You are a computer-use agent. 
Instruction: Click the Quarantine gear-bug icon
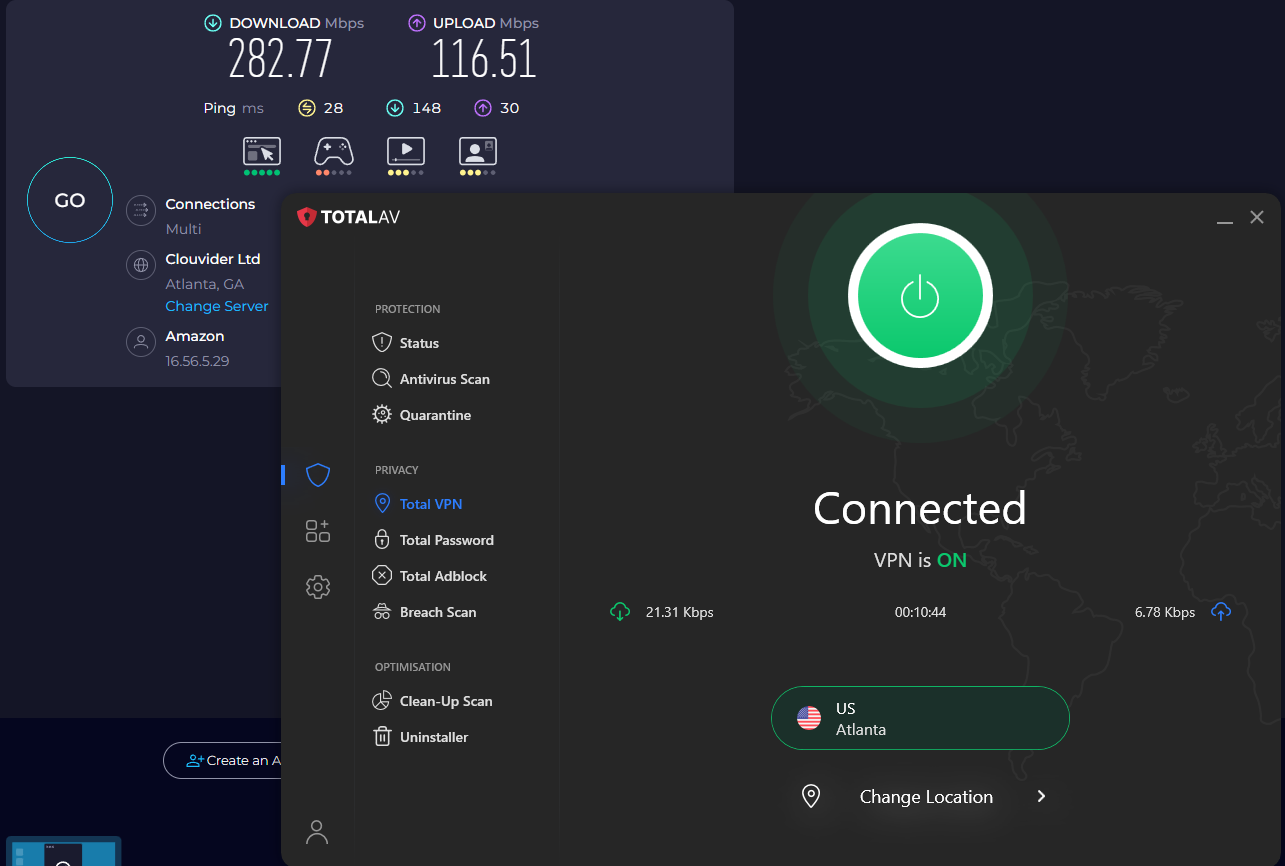click(381, 415)
